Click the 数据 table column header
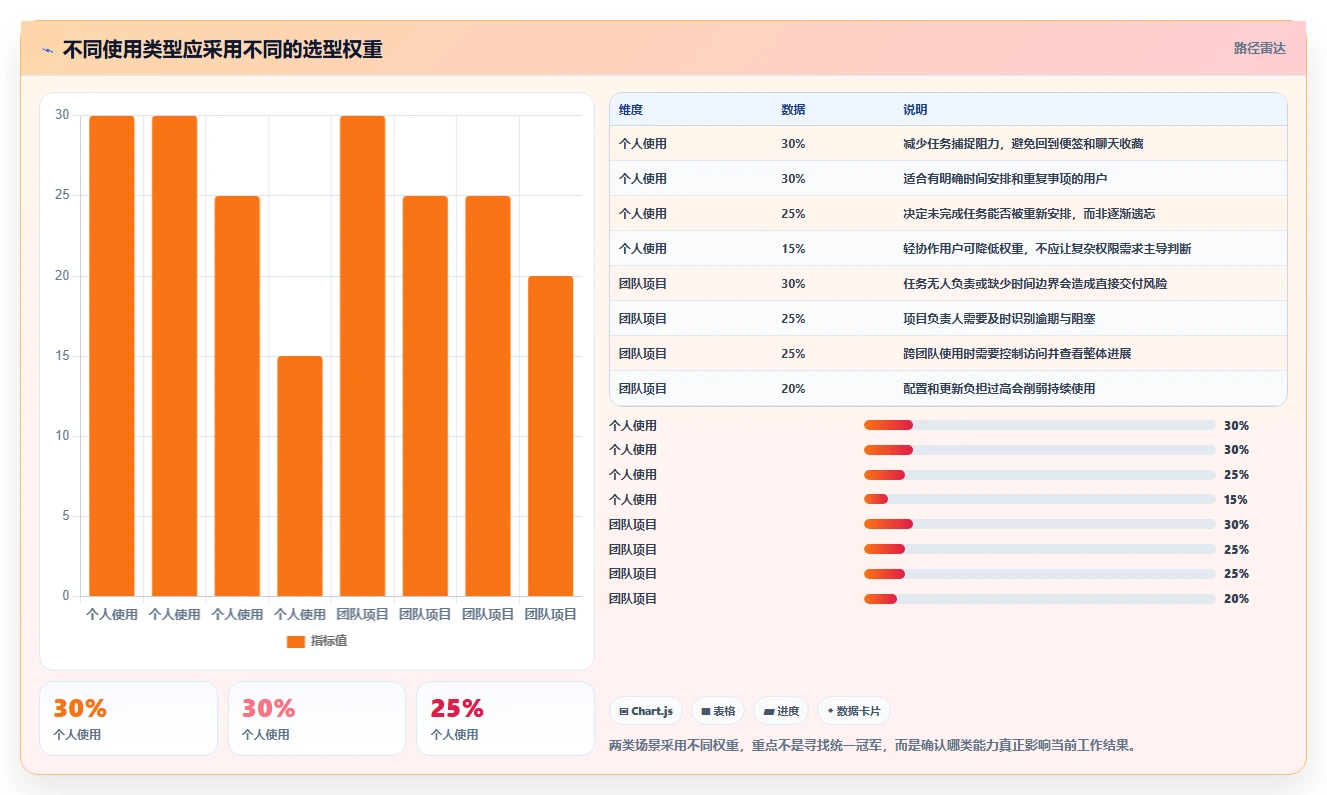The image size is (1327, 795). pos(793,109)
